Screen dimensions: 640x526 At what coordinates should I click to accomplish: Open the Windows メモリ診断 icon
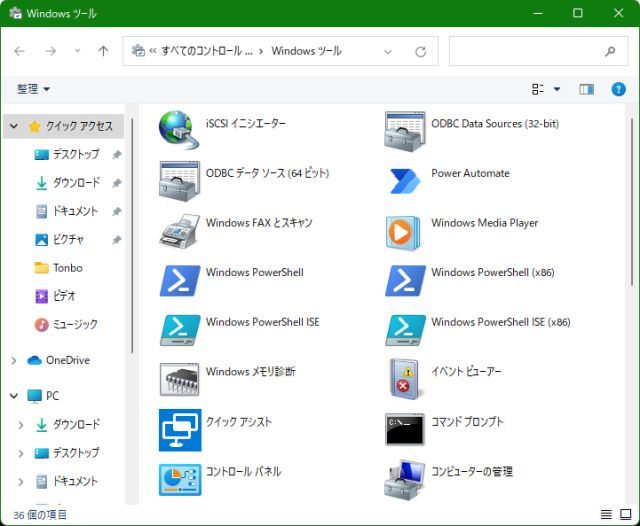(179, 380)
